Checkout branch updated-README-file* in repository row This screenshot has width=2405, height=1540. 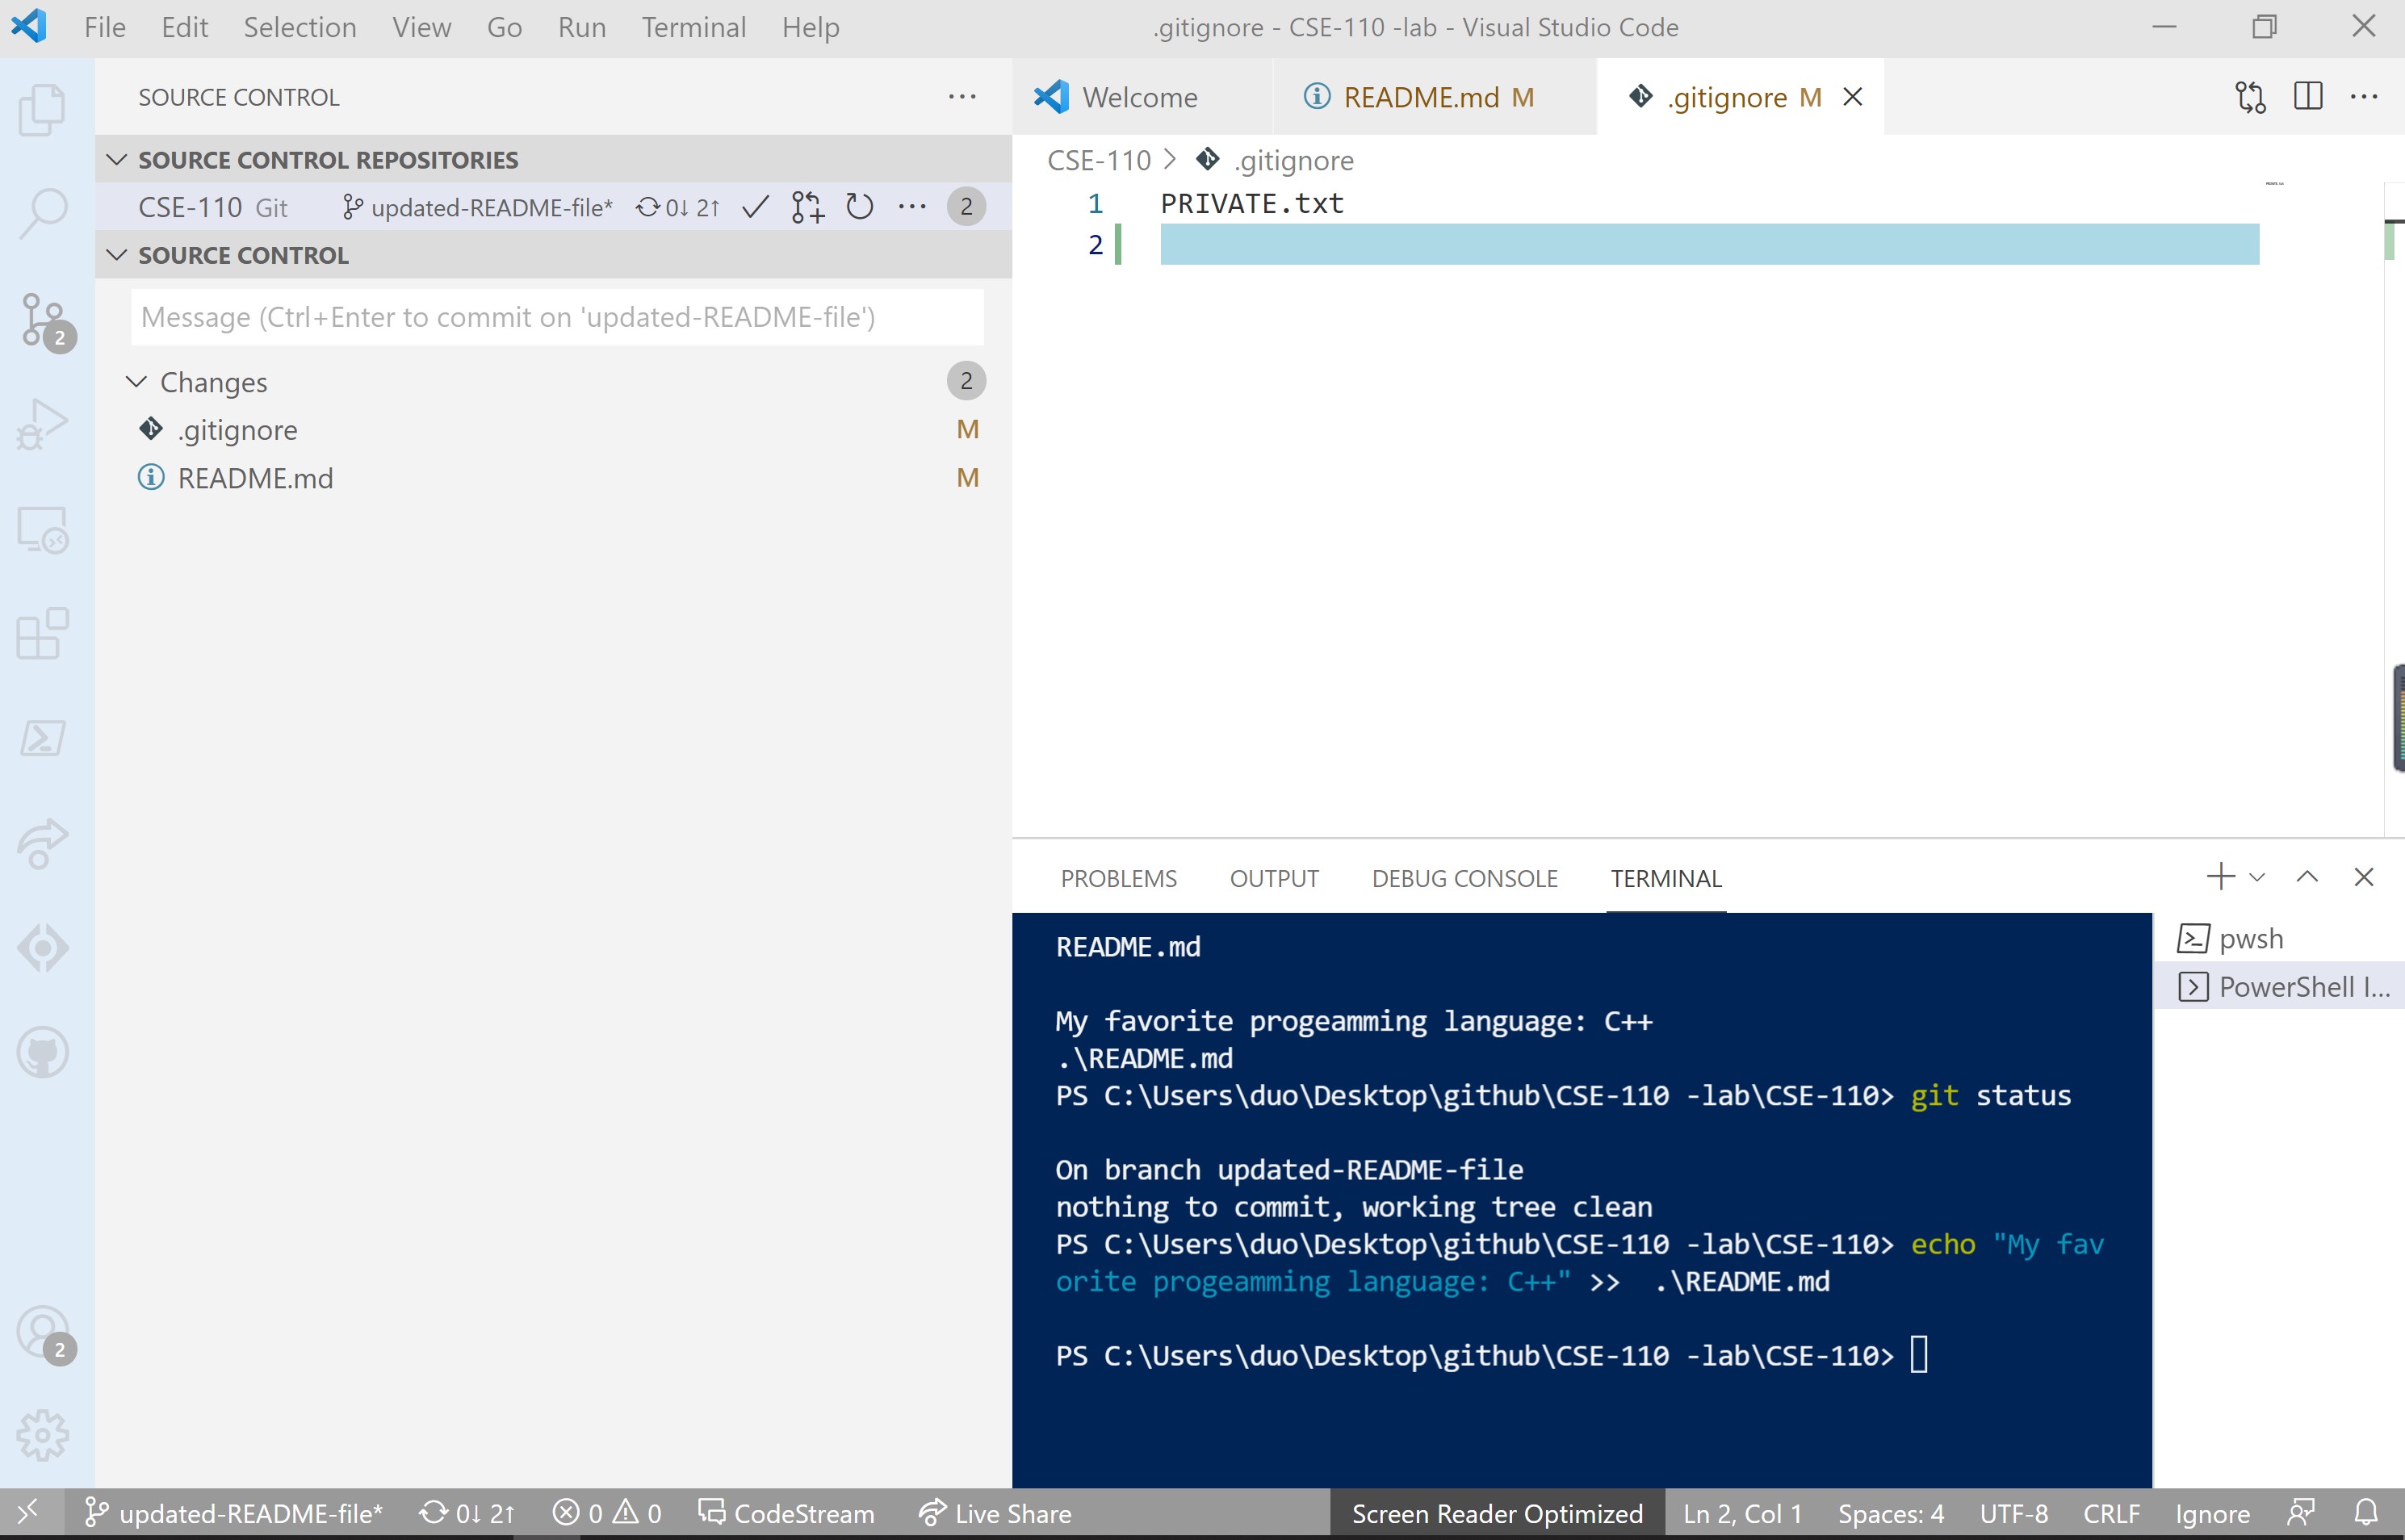pos(477,207)
